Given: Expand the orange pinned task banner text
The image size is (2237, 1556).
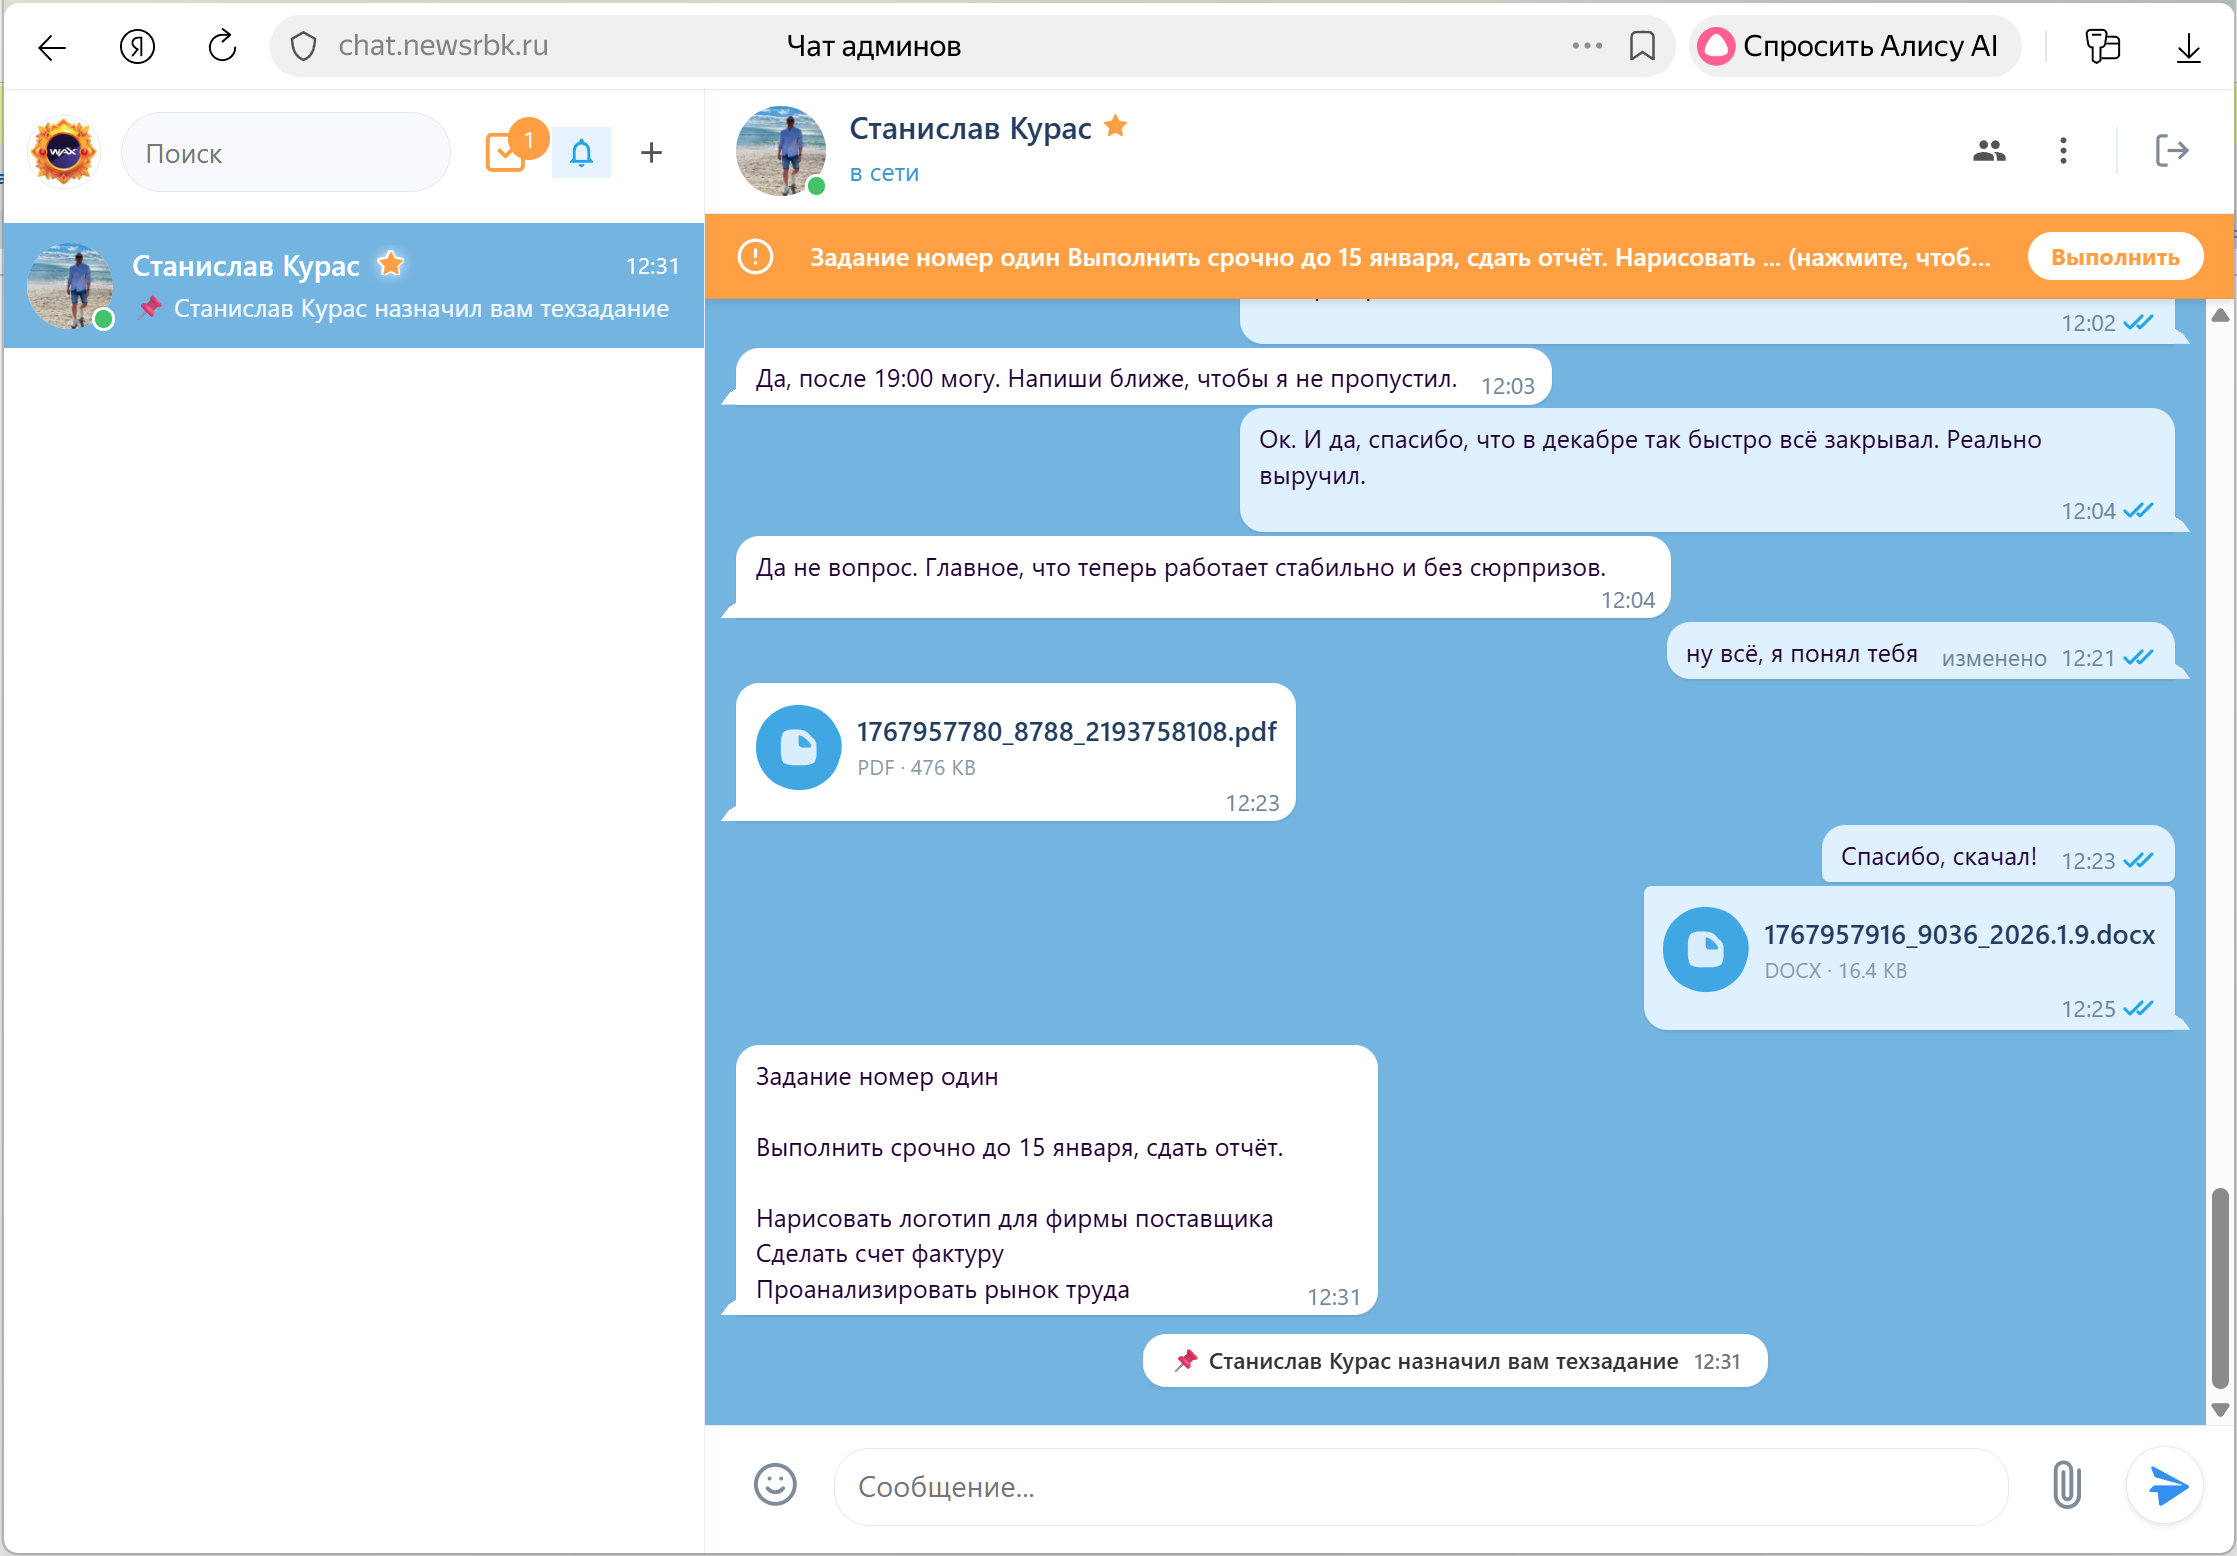Looking at the screenshot, I should coord(1400,257).
